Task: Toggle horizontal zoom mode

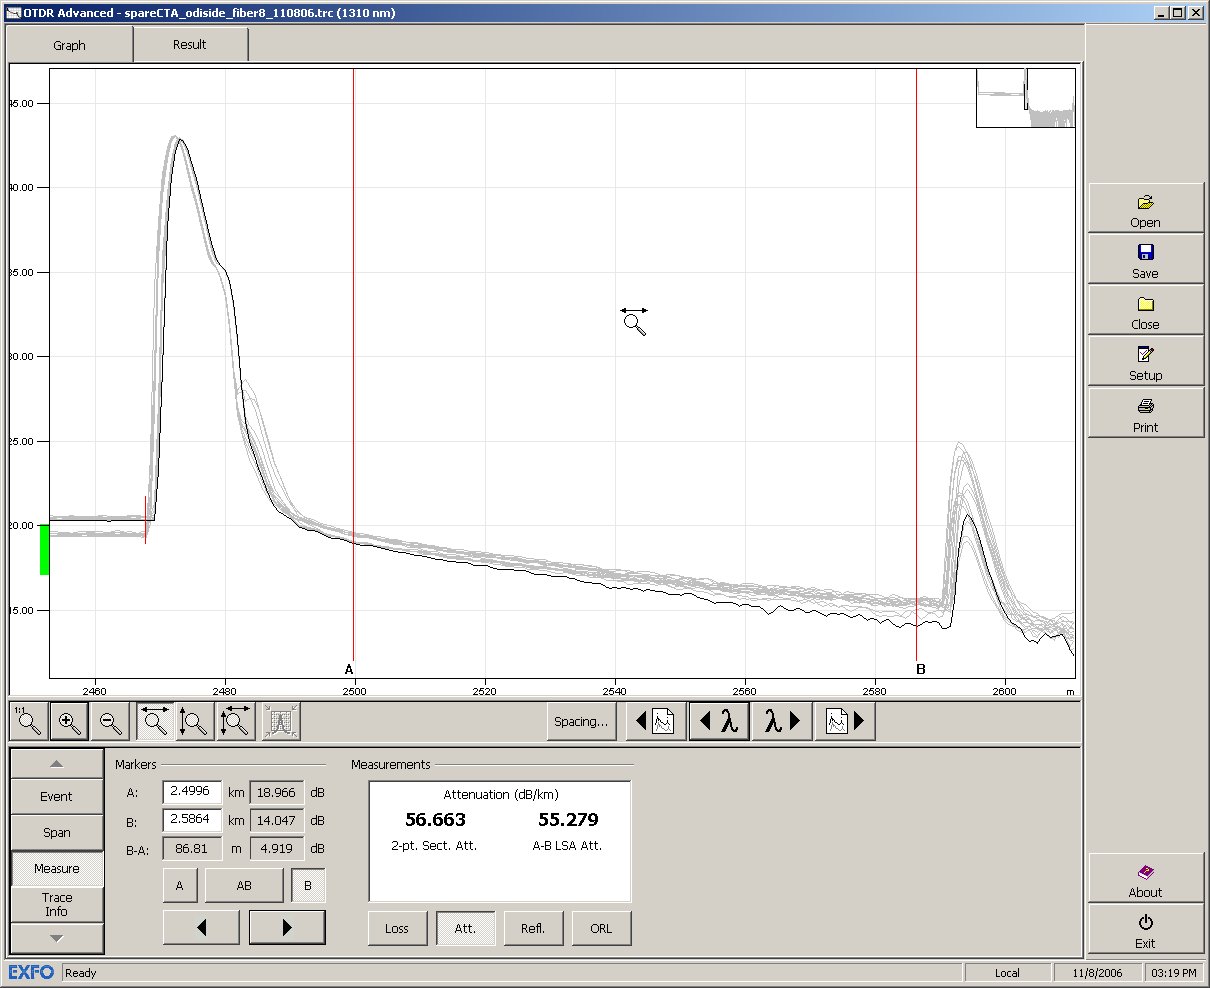Action: [156, 721]
